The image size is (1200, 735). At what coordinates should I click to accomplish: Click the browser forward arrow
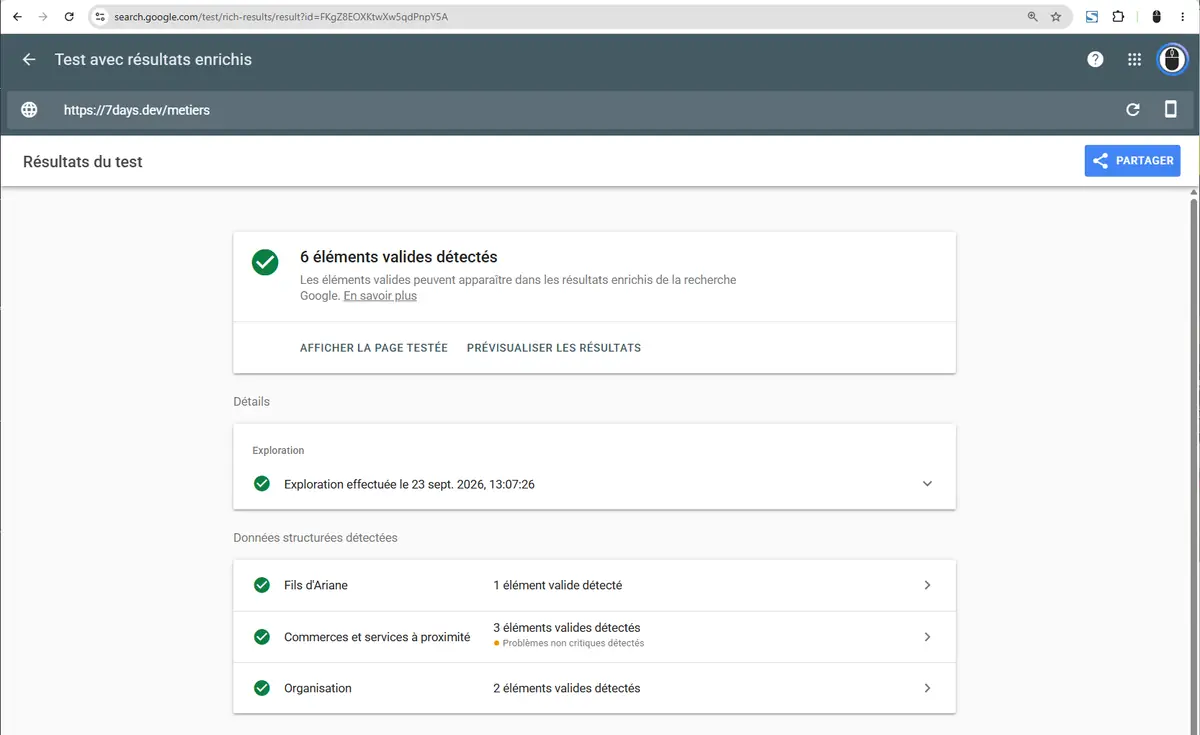[43, 17]
